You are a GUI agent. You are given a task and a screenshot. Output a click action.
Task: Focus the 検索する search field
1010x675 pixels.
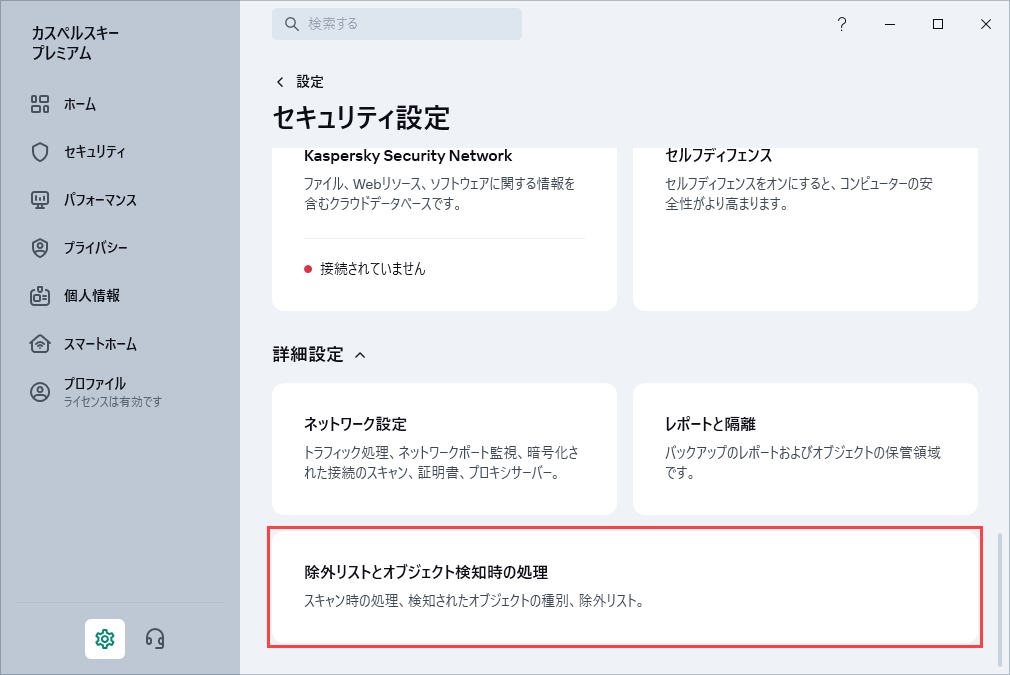[397, 24]
